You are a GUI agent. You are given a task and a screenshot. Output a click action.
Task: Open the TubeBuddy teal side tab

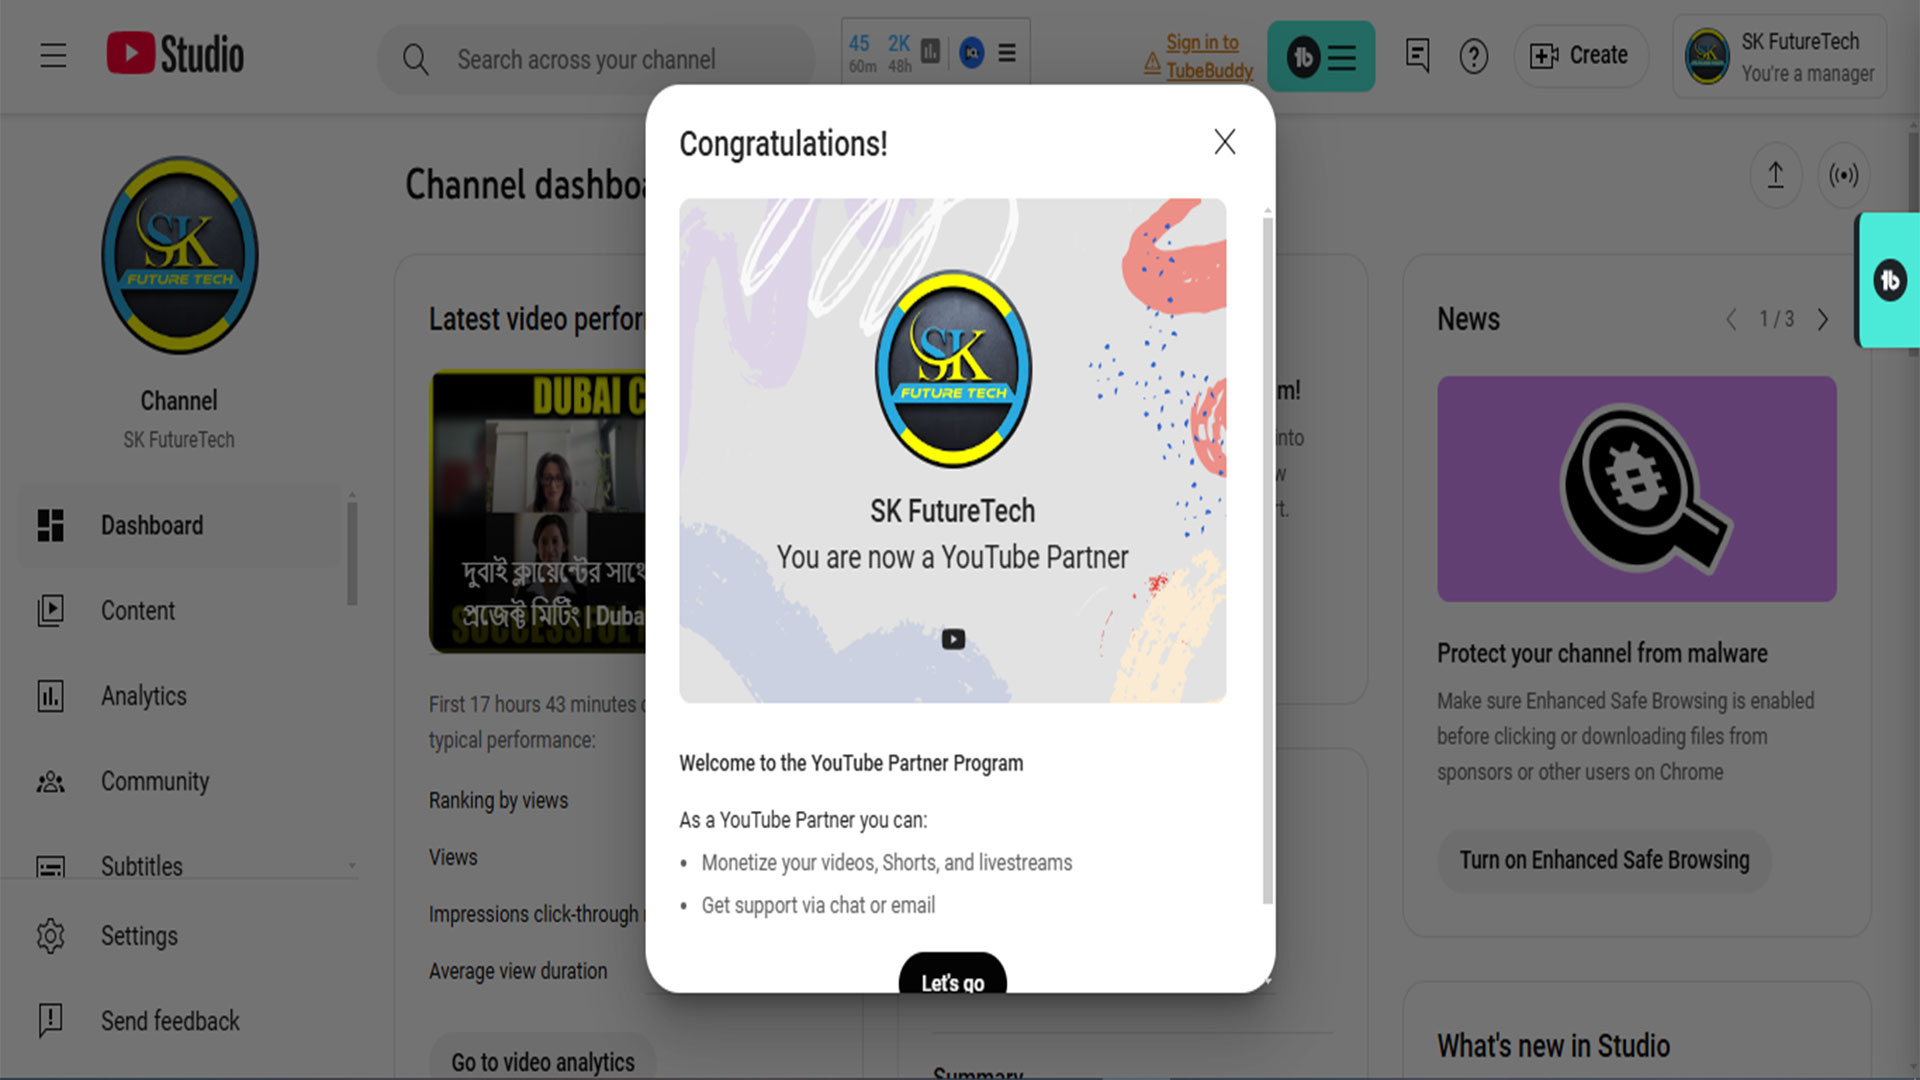point(1888,281)
